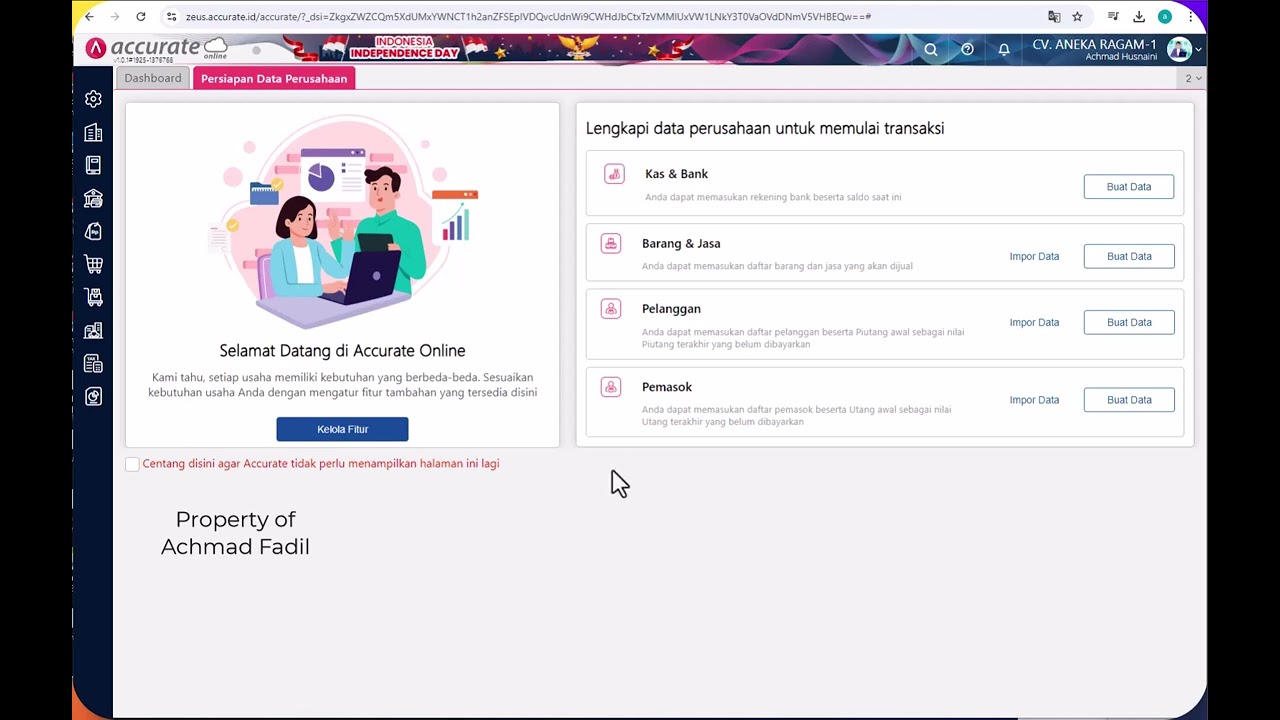The width and height of the screenshot is (1280, 720).
Task: Click the Barang & Jasa row icon
Action: (x=611, y=243)
